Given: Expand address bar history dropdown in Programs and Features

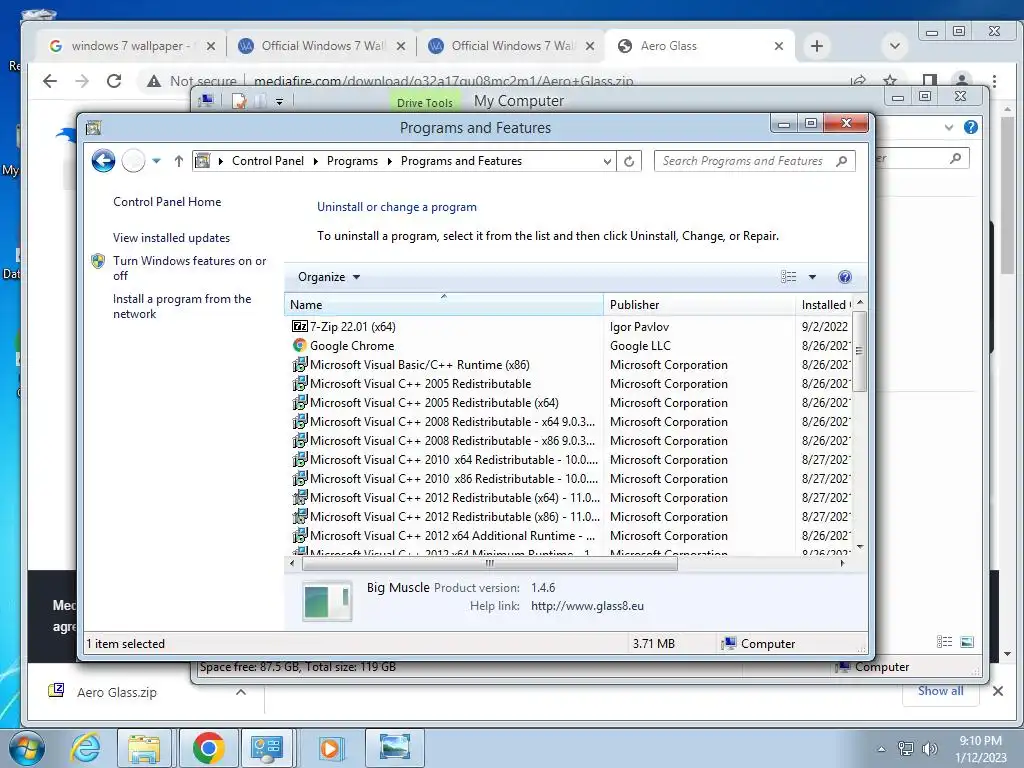Looking at the screenshot, I should (x=607, y=161).
